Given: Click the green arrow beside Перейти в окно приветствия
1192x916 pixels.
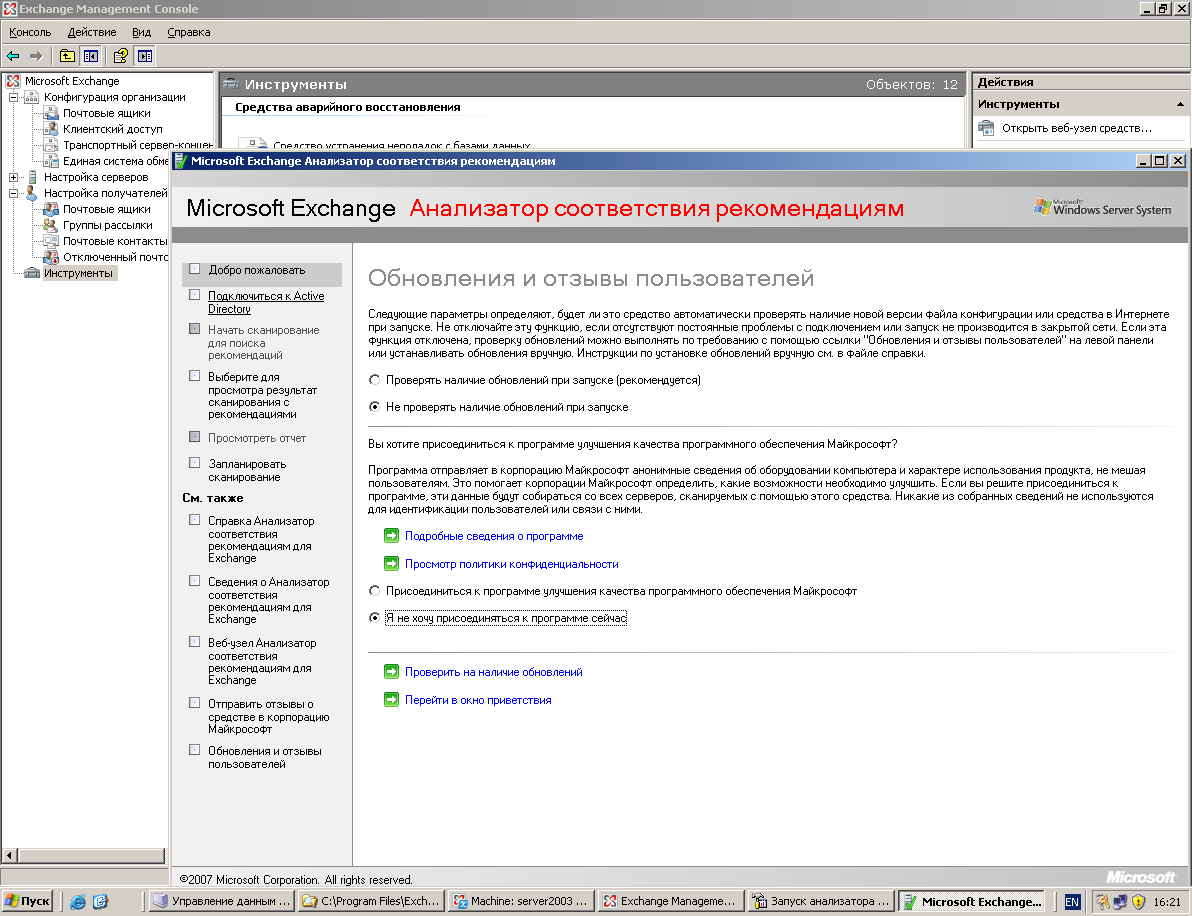Looking at the screenshot, I should 392,700.
